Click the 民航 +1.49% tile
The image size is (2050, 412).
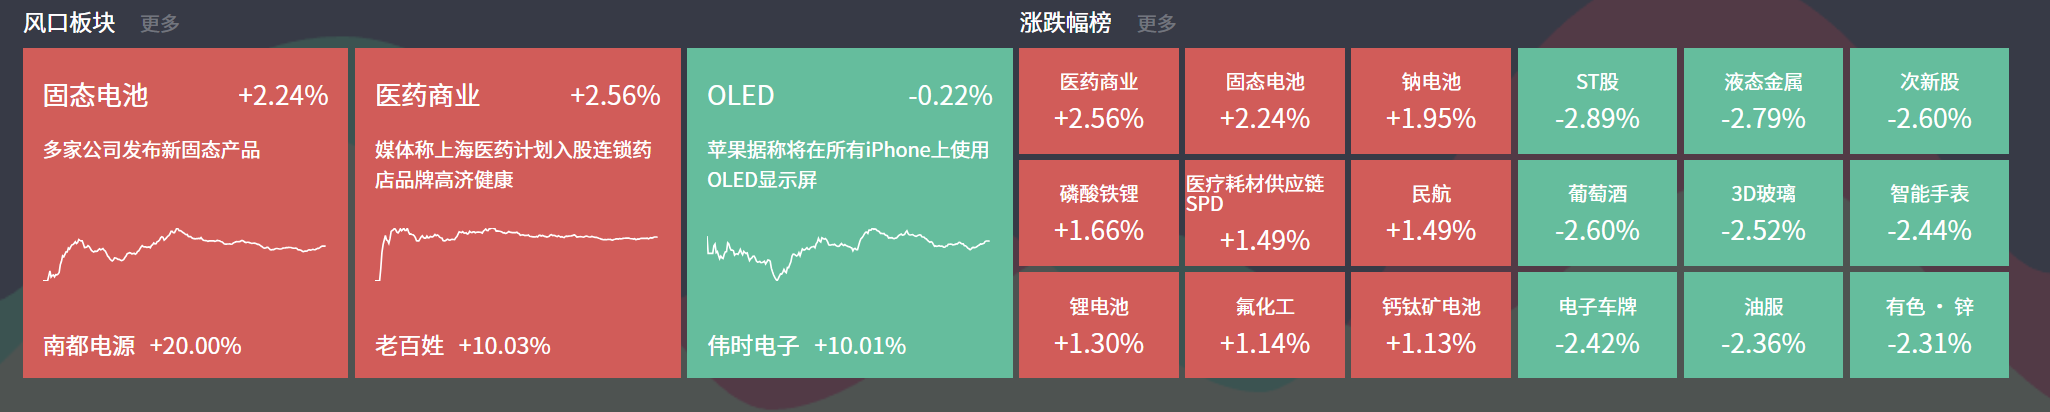(1430, 213)
